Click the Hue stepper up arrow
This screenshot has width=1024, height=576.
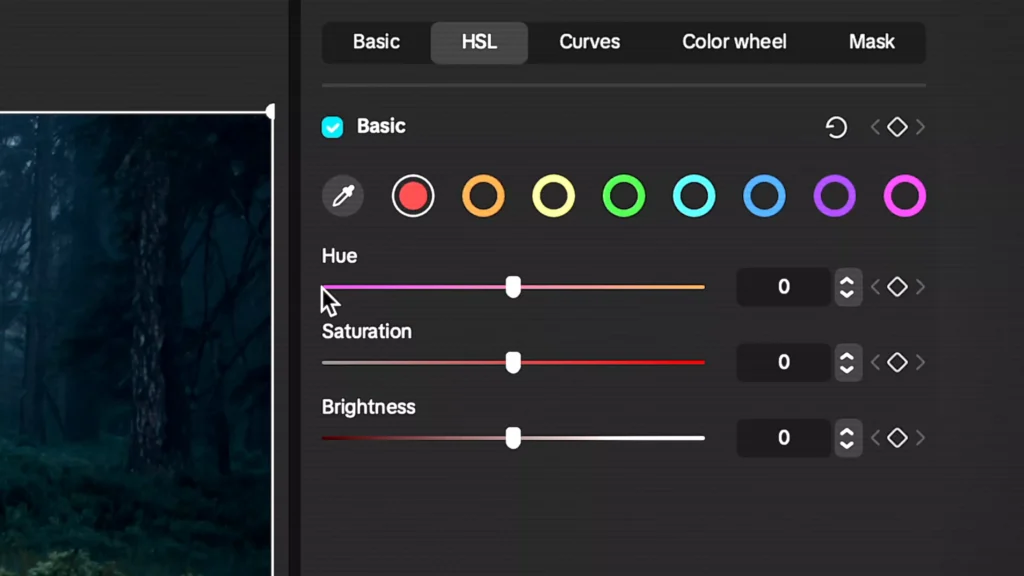click(x=848, y=281)
